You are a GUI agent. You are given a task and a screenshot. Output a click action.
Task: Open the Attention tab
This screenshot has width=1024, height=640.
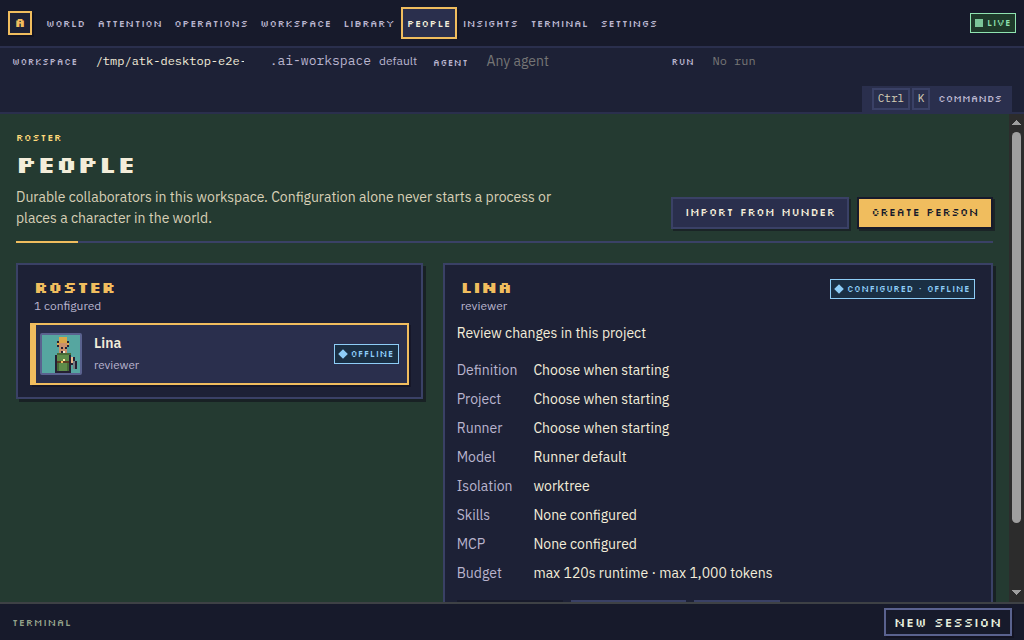click(x=130, y=24)
